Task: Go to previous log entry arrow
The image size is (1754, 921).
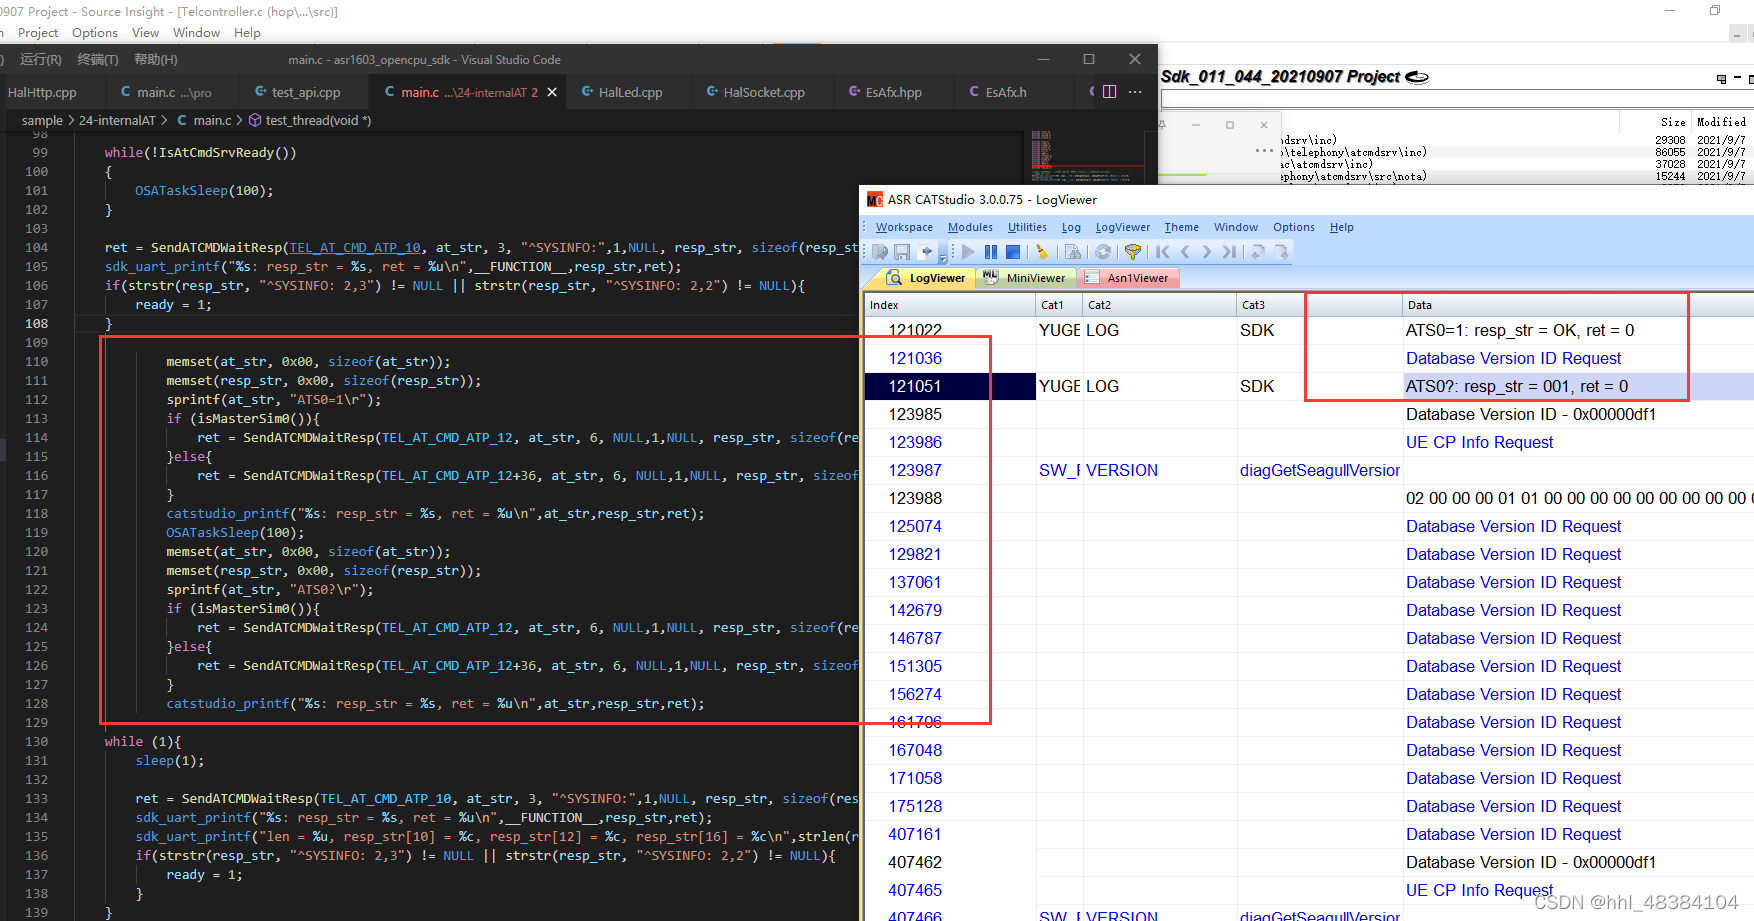Action: tap(1185, 252)
